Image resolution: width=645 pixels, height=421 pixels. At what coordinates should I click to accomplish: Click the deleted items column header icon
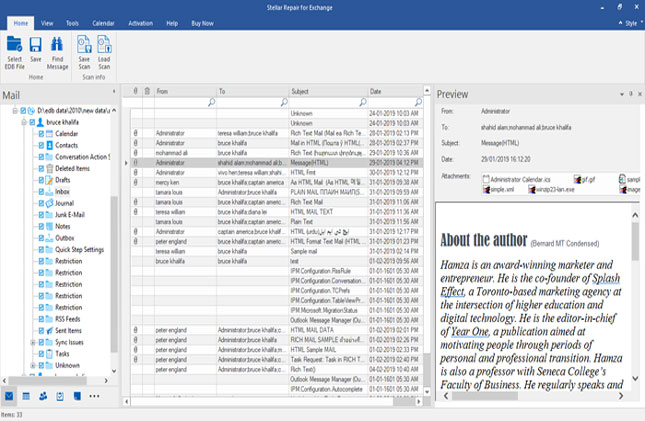pos(147,91)
